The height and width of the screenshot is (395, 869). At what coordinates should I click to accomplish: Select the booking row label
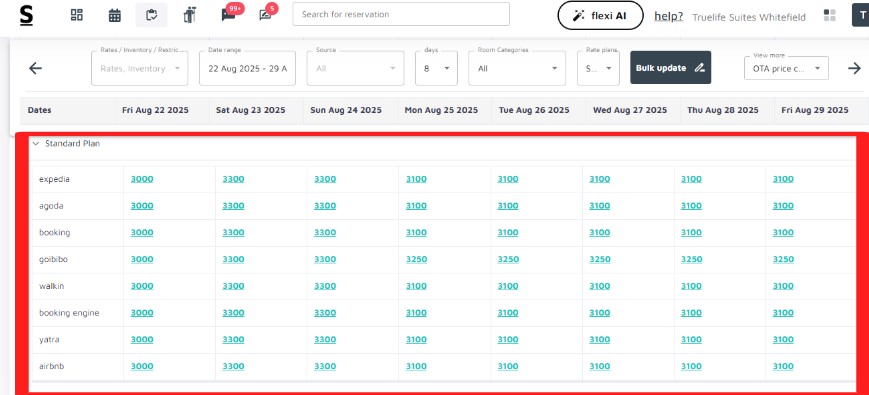click(54, 233)
